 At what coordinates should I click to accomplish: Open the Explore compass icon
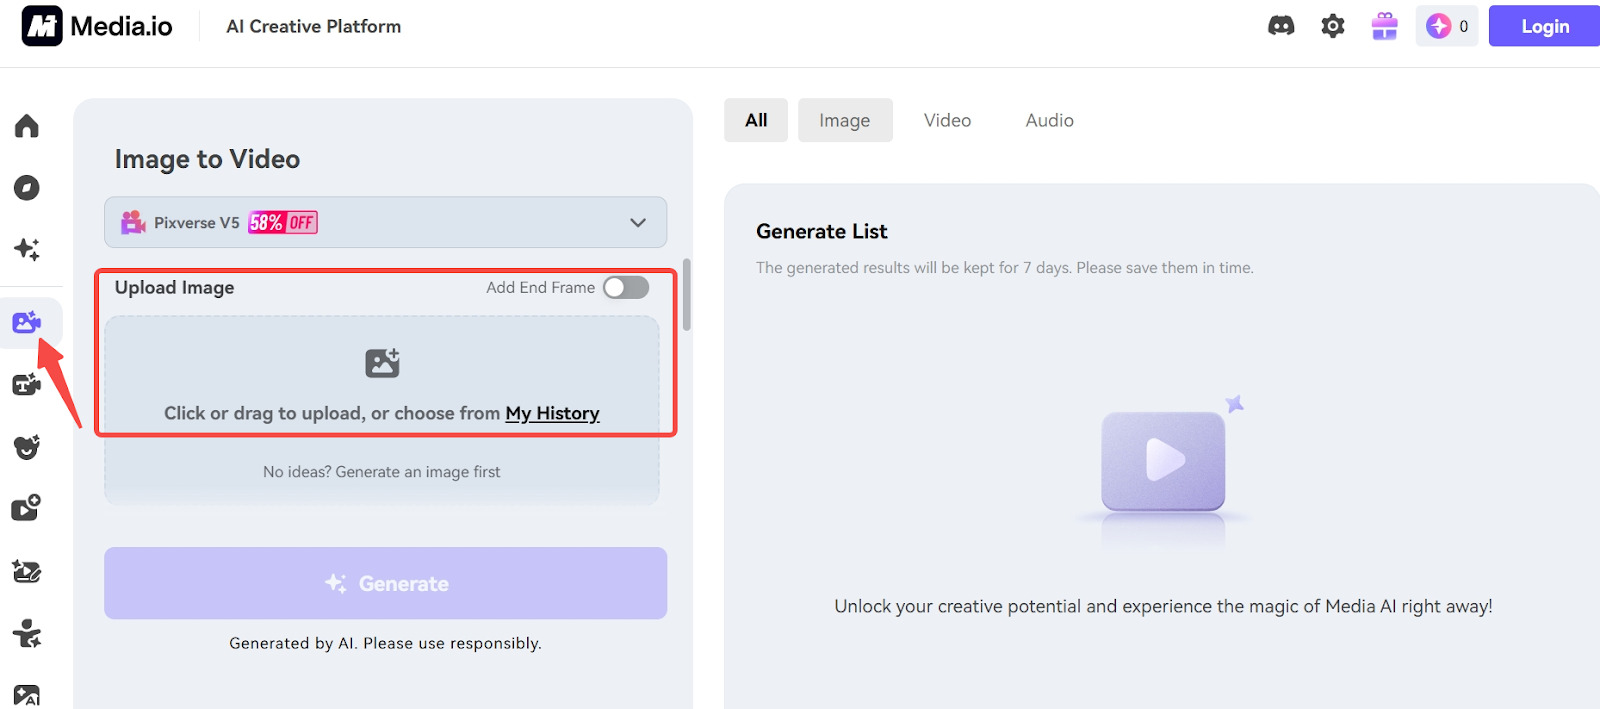[x=27, y=188]
